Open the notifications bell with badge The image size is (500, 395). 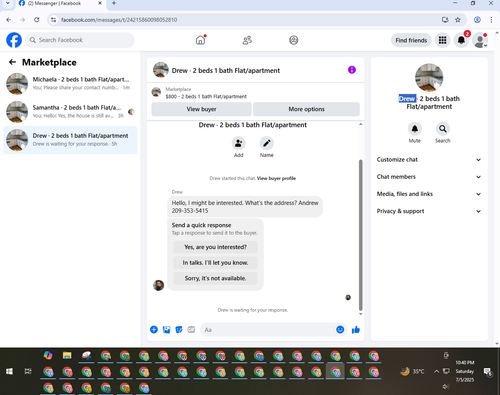point(461,40)
